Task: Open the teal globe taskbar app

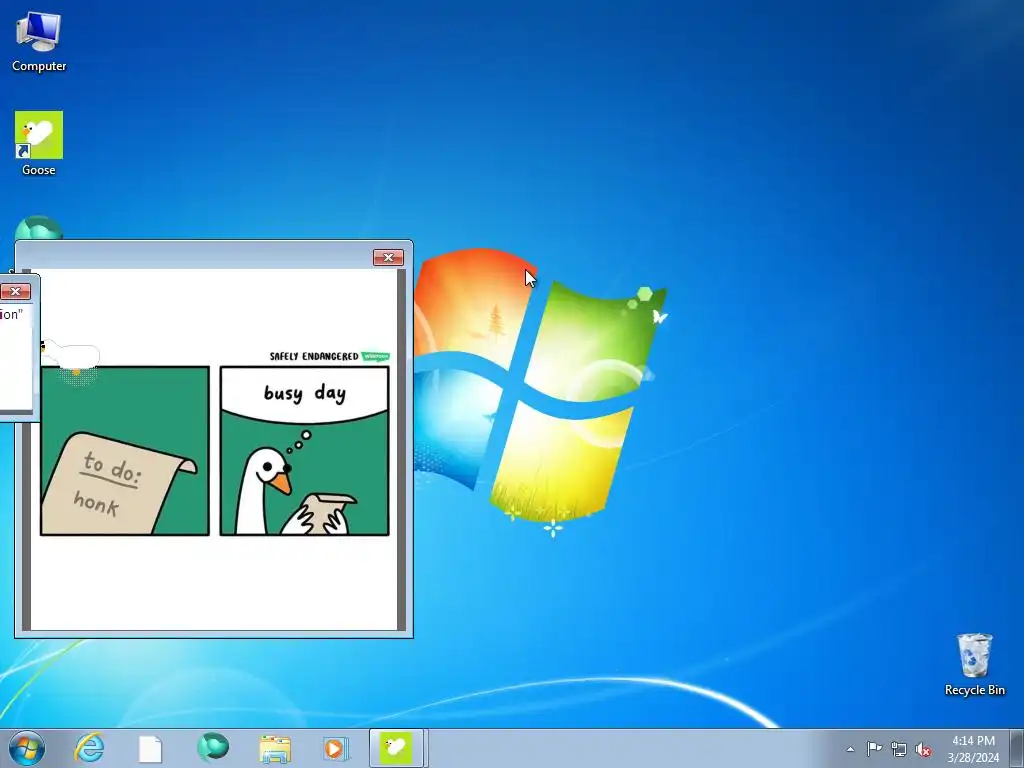Action: click(x=213, y=748)
